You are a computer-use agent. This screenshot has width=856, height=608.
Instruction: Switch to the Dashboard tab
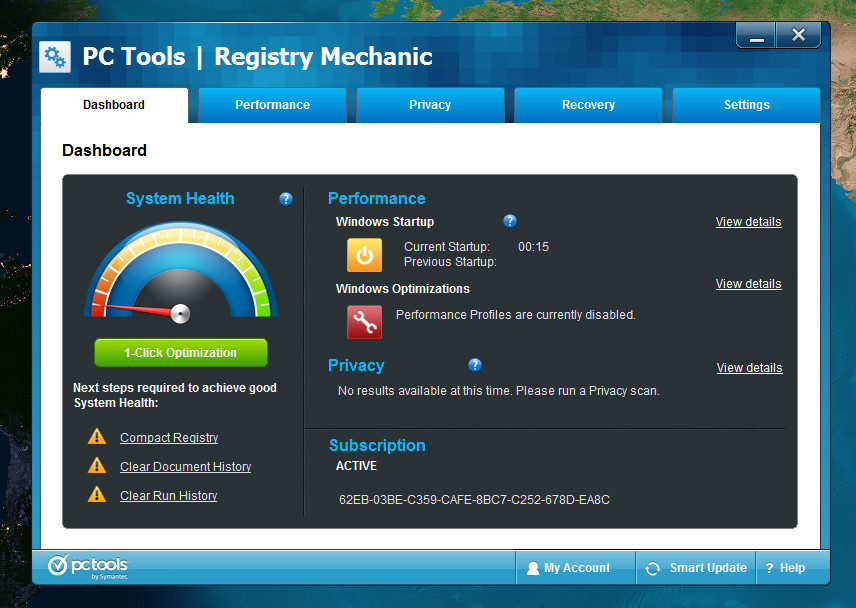click(x=114, y=105)
